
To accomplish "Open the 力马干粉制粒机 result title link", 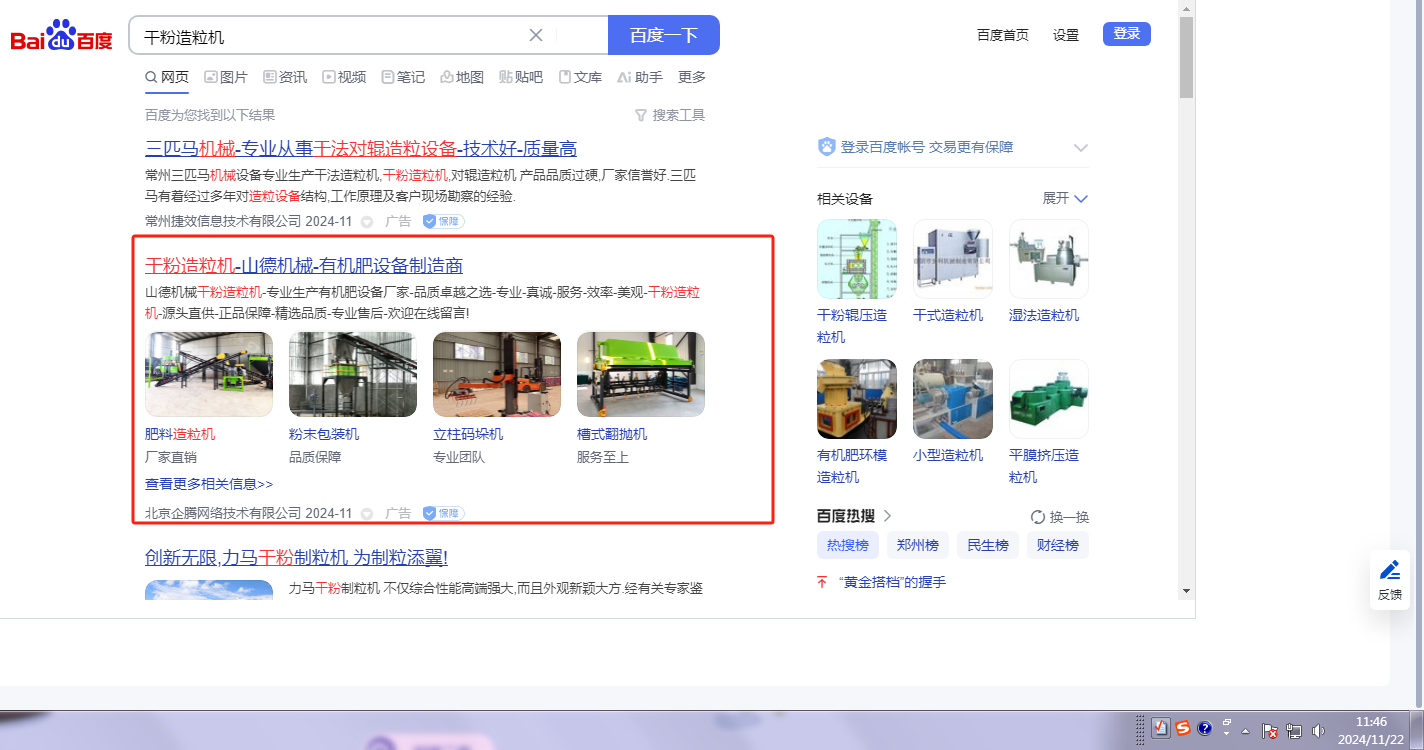I will [296, 557].
